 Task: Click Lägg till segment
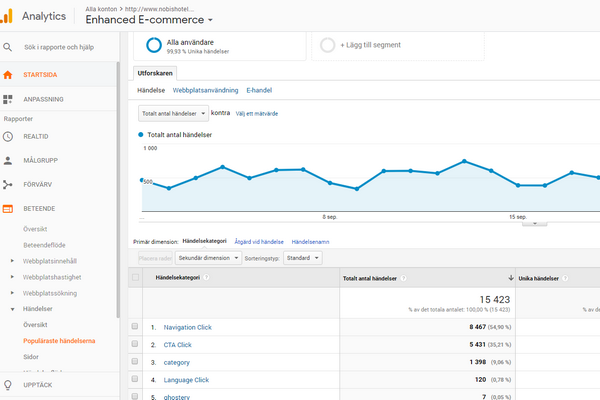370,45
